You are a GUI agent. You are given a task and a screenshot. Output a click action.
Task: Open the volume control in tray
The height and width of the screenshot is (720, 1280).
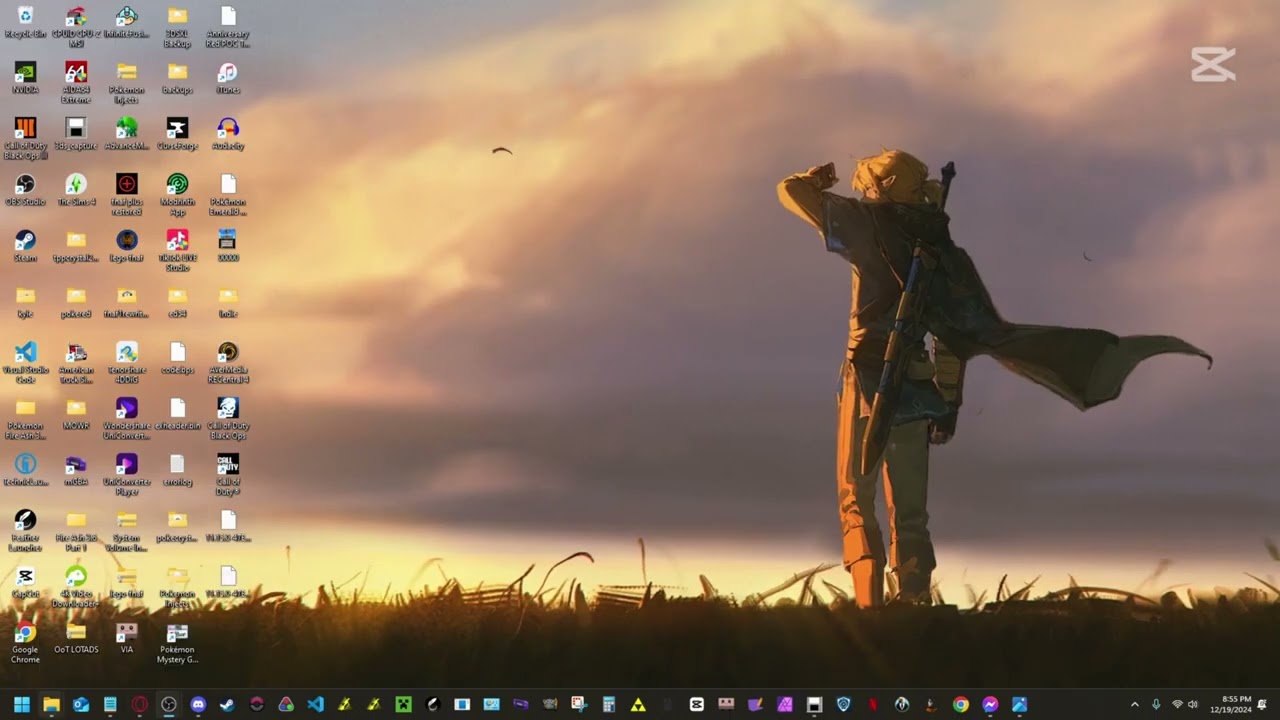[1193, 704]
